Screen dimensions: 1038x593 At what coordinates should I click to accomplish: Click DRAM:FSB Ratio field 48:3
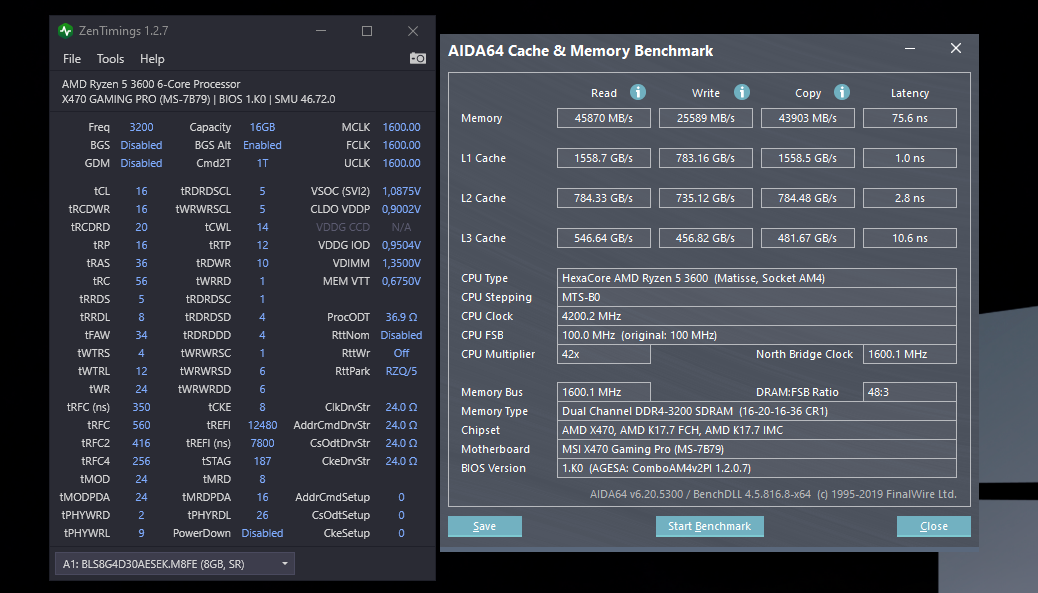click(x=910, y=392)
